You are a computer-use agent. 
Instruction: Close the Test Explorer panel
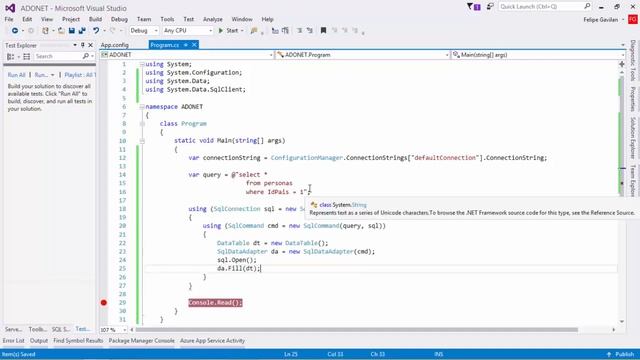91,45
